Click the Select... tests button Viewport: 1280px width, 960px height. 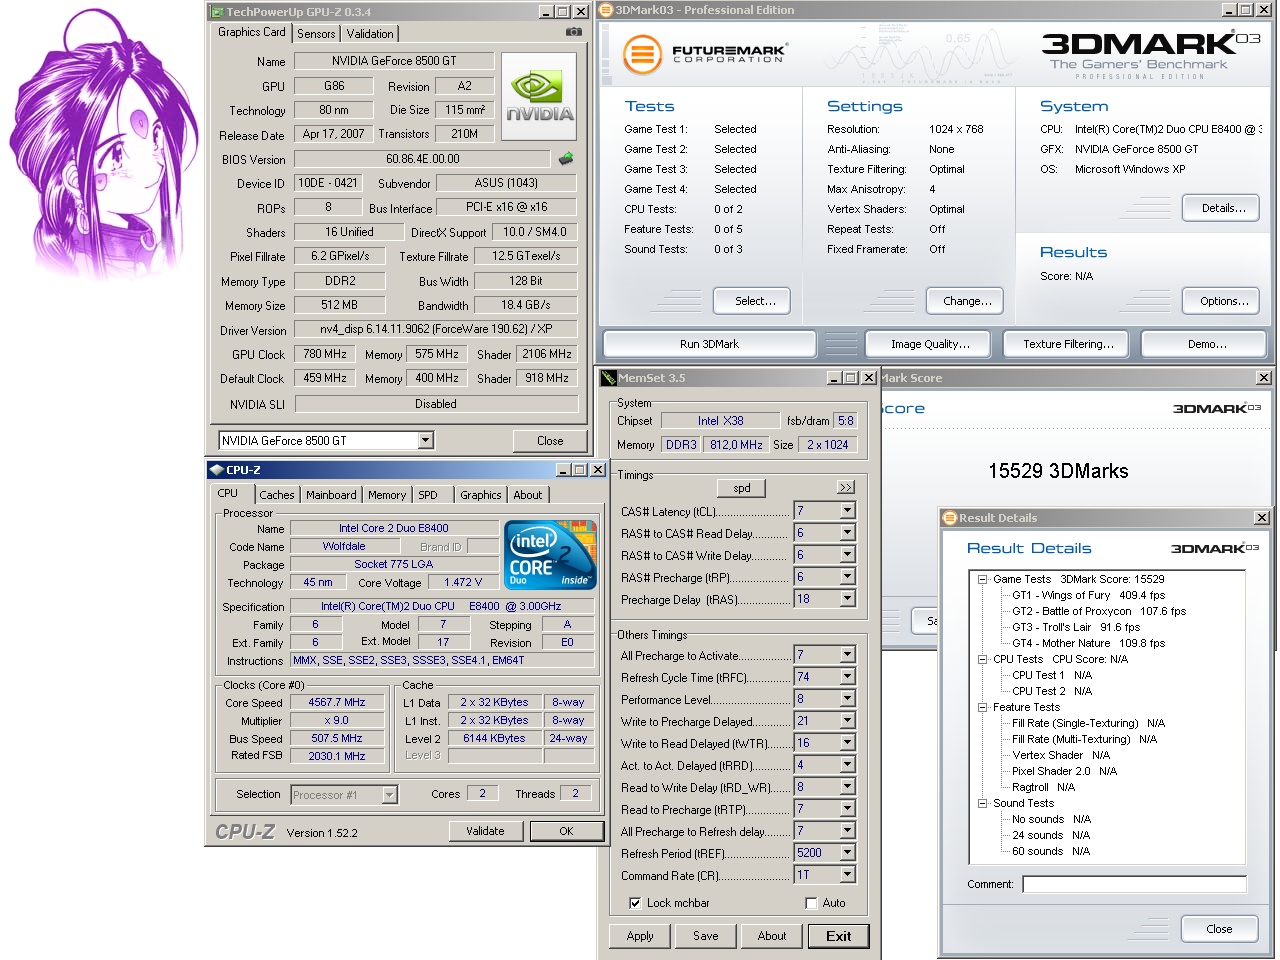pyautogui.click(x=751, y=301)
